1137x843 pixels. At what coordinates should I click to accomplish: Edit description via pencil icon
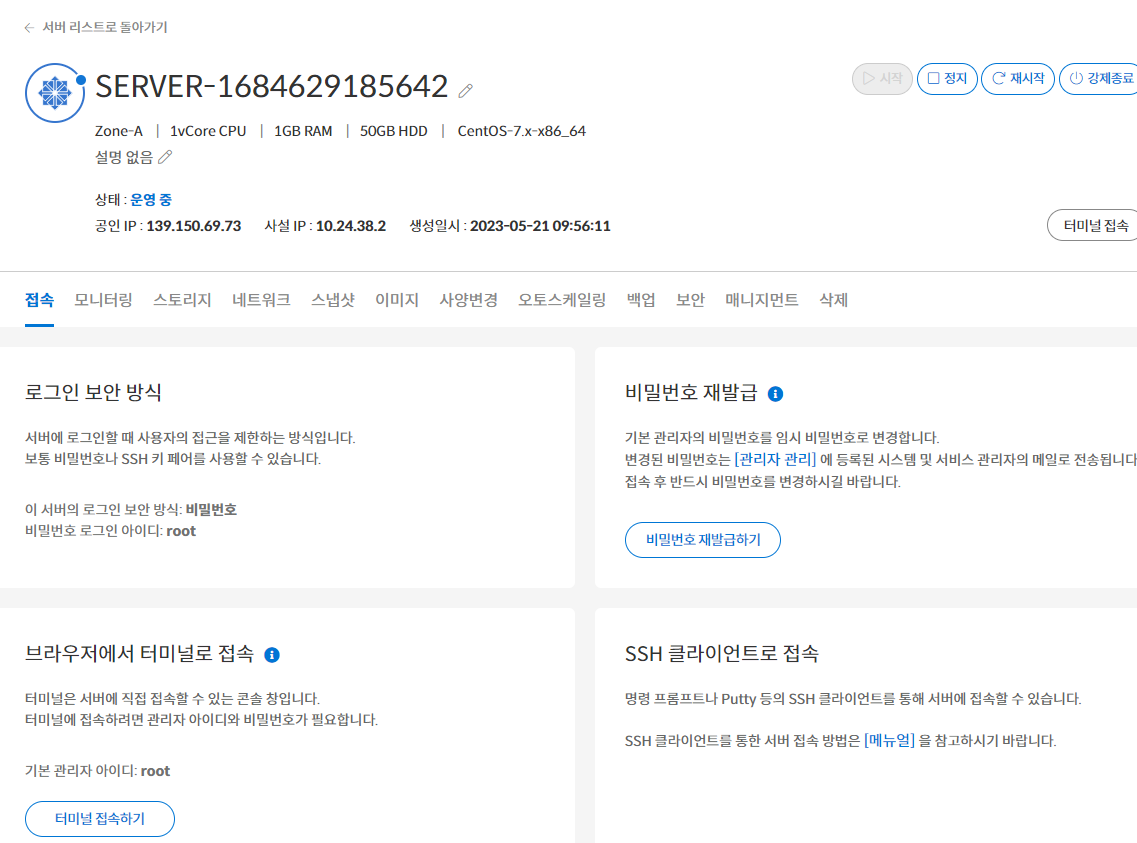point(165,157)
